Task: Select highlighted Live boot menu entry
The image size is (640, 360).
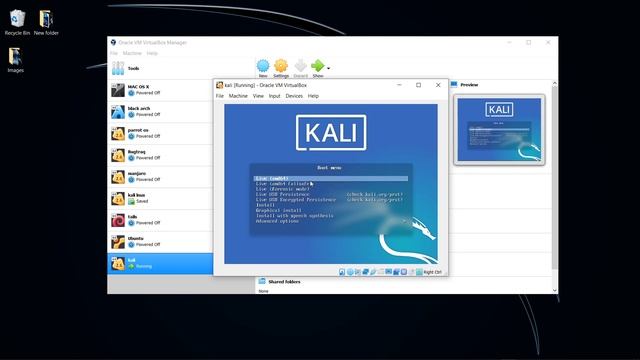Action: click(331, 178)
